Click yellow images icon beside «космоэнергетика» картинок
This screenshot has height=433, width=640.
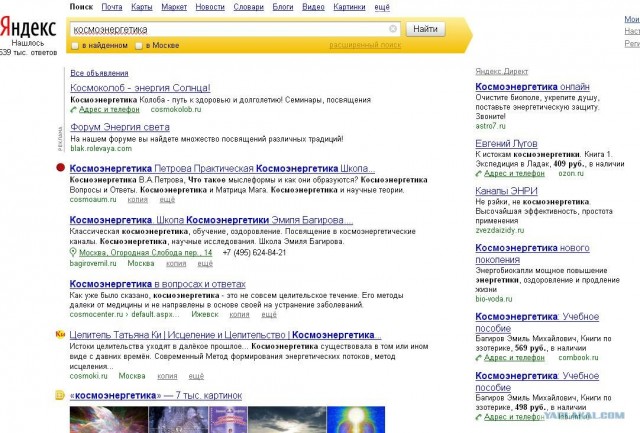click(x=60, y=395)
